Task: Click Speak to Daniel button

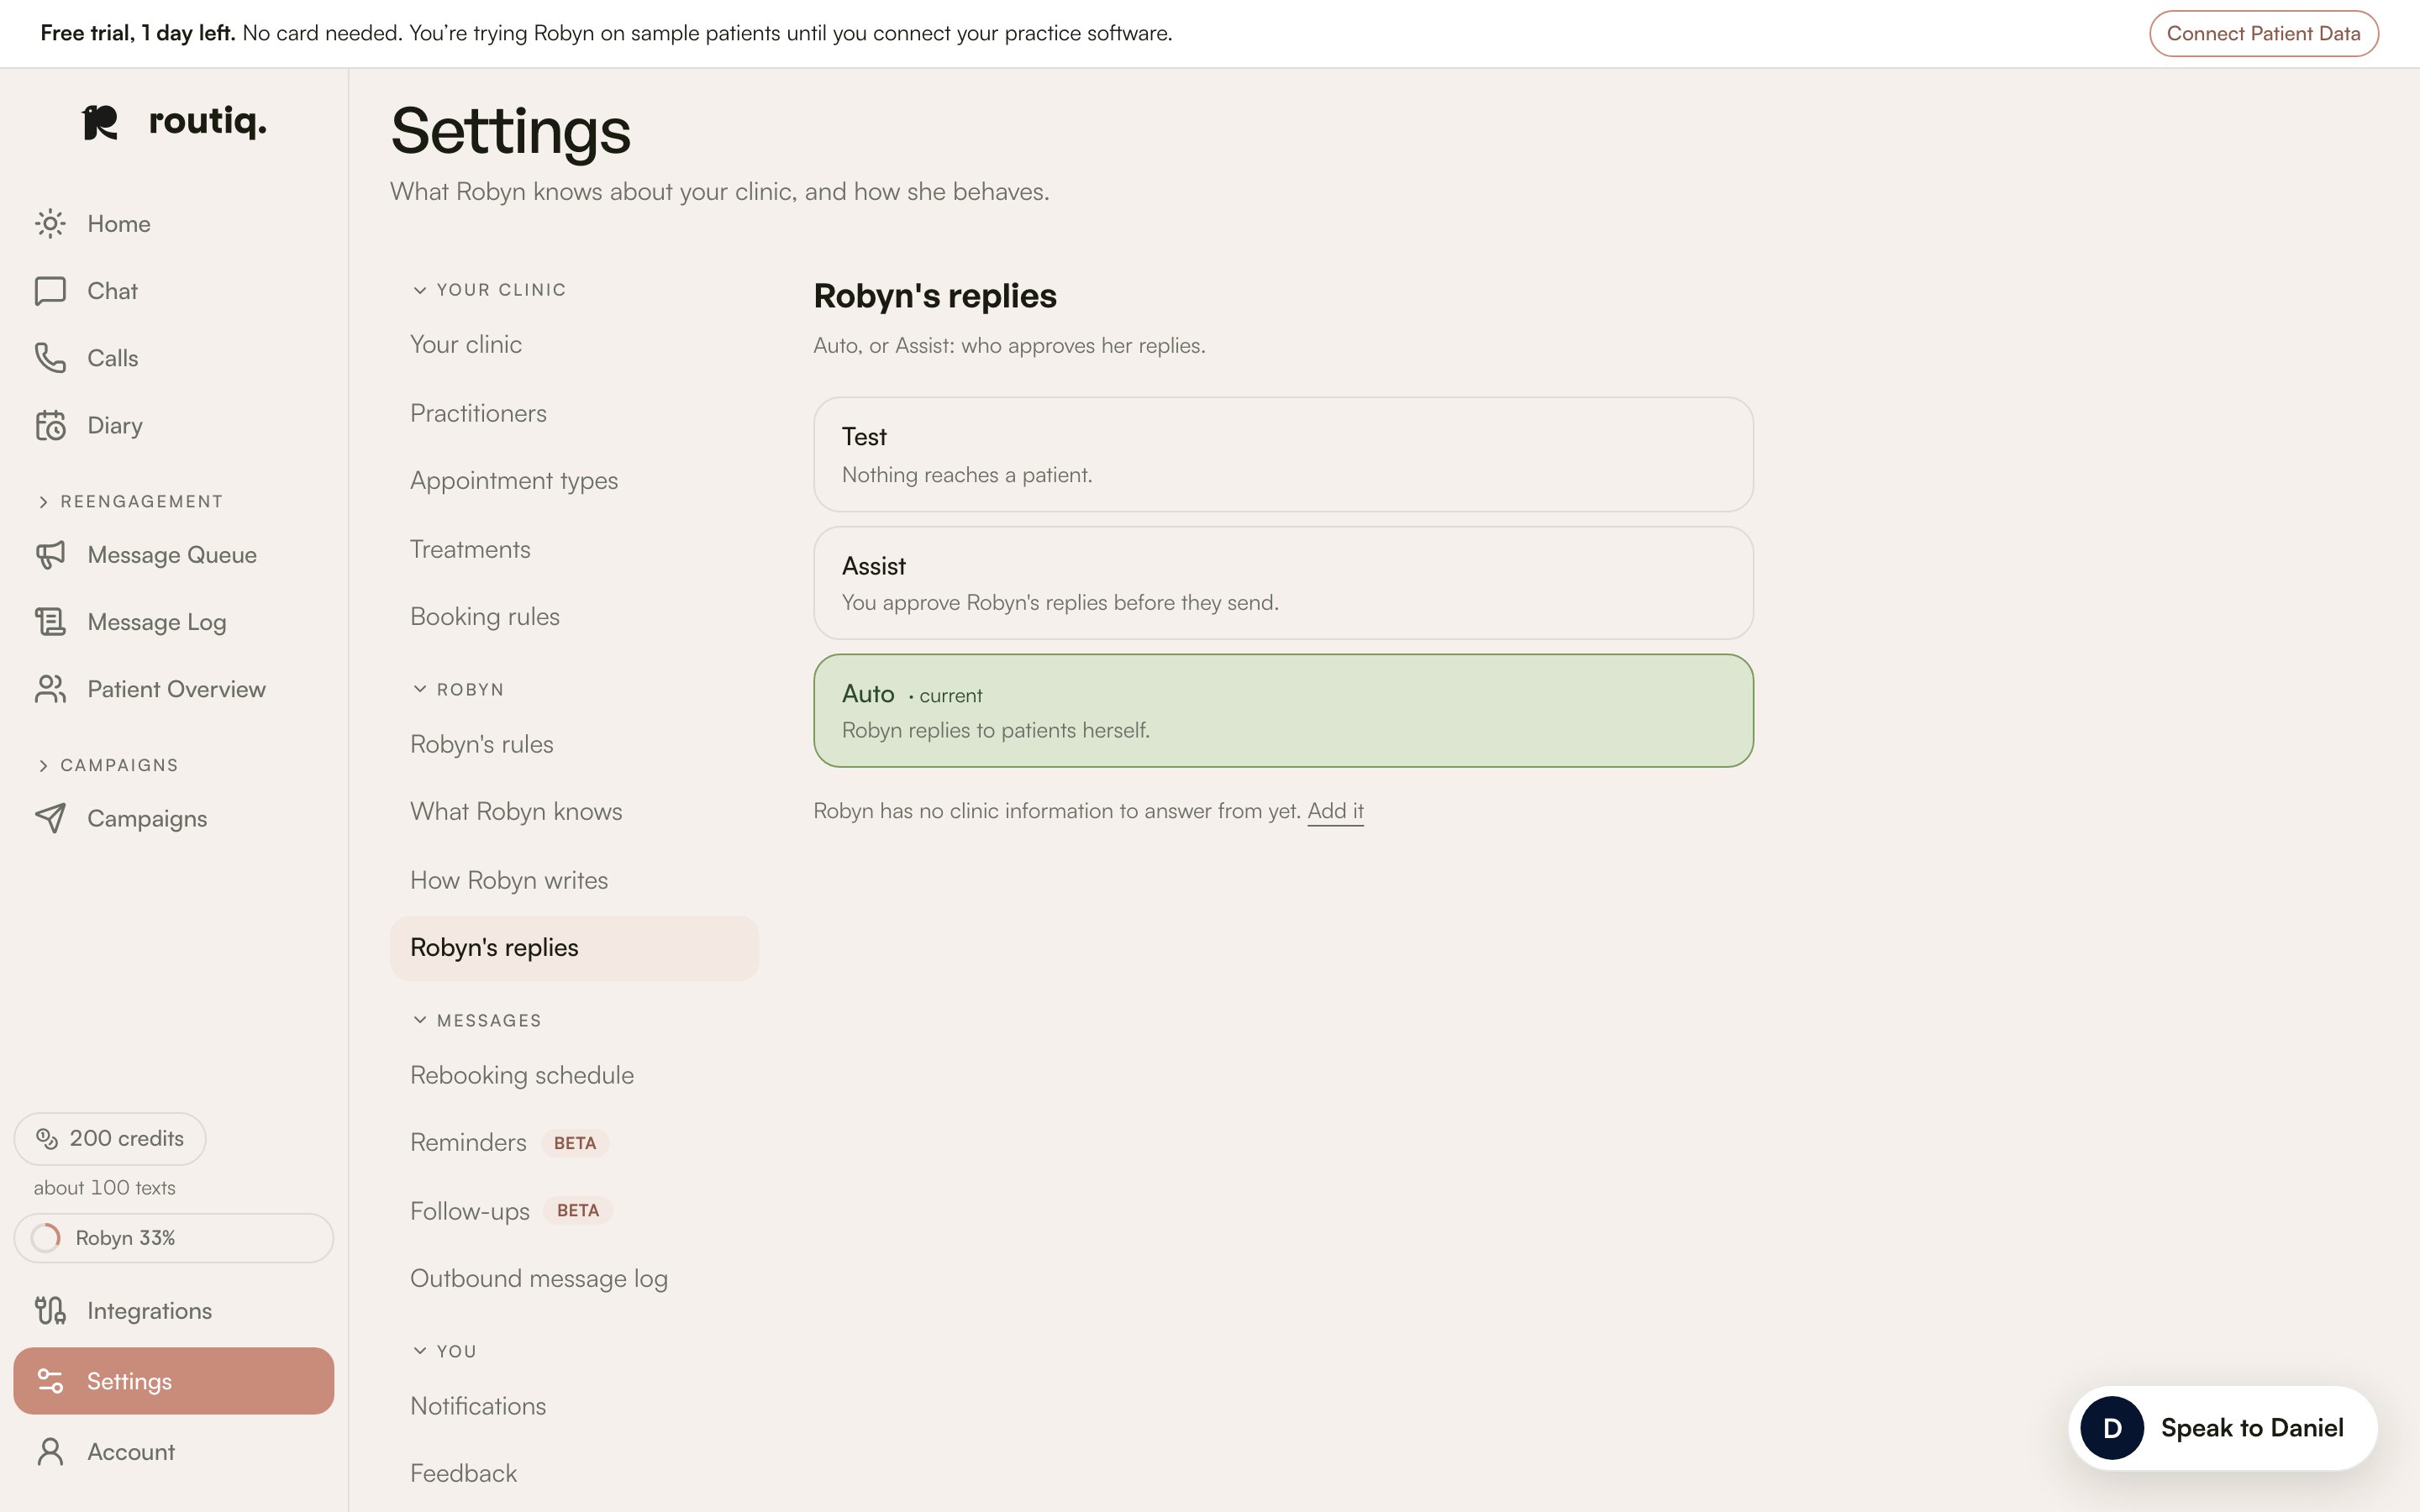Action: click(2222, 1428)
